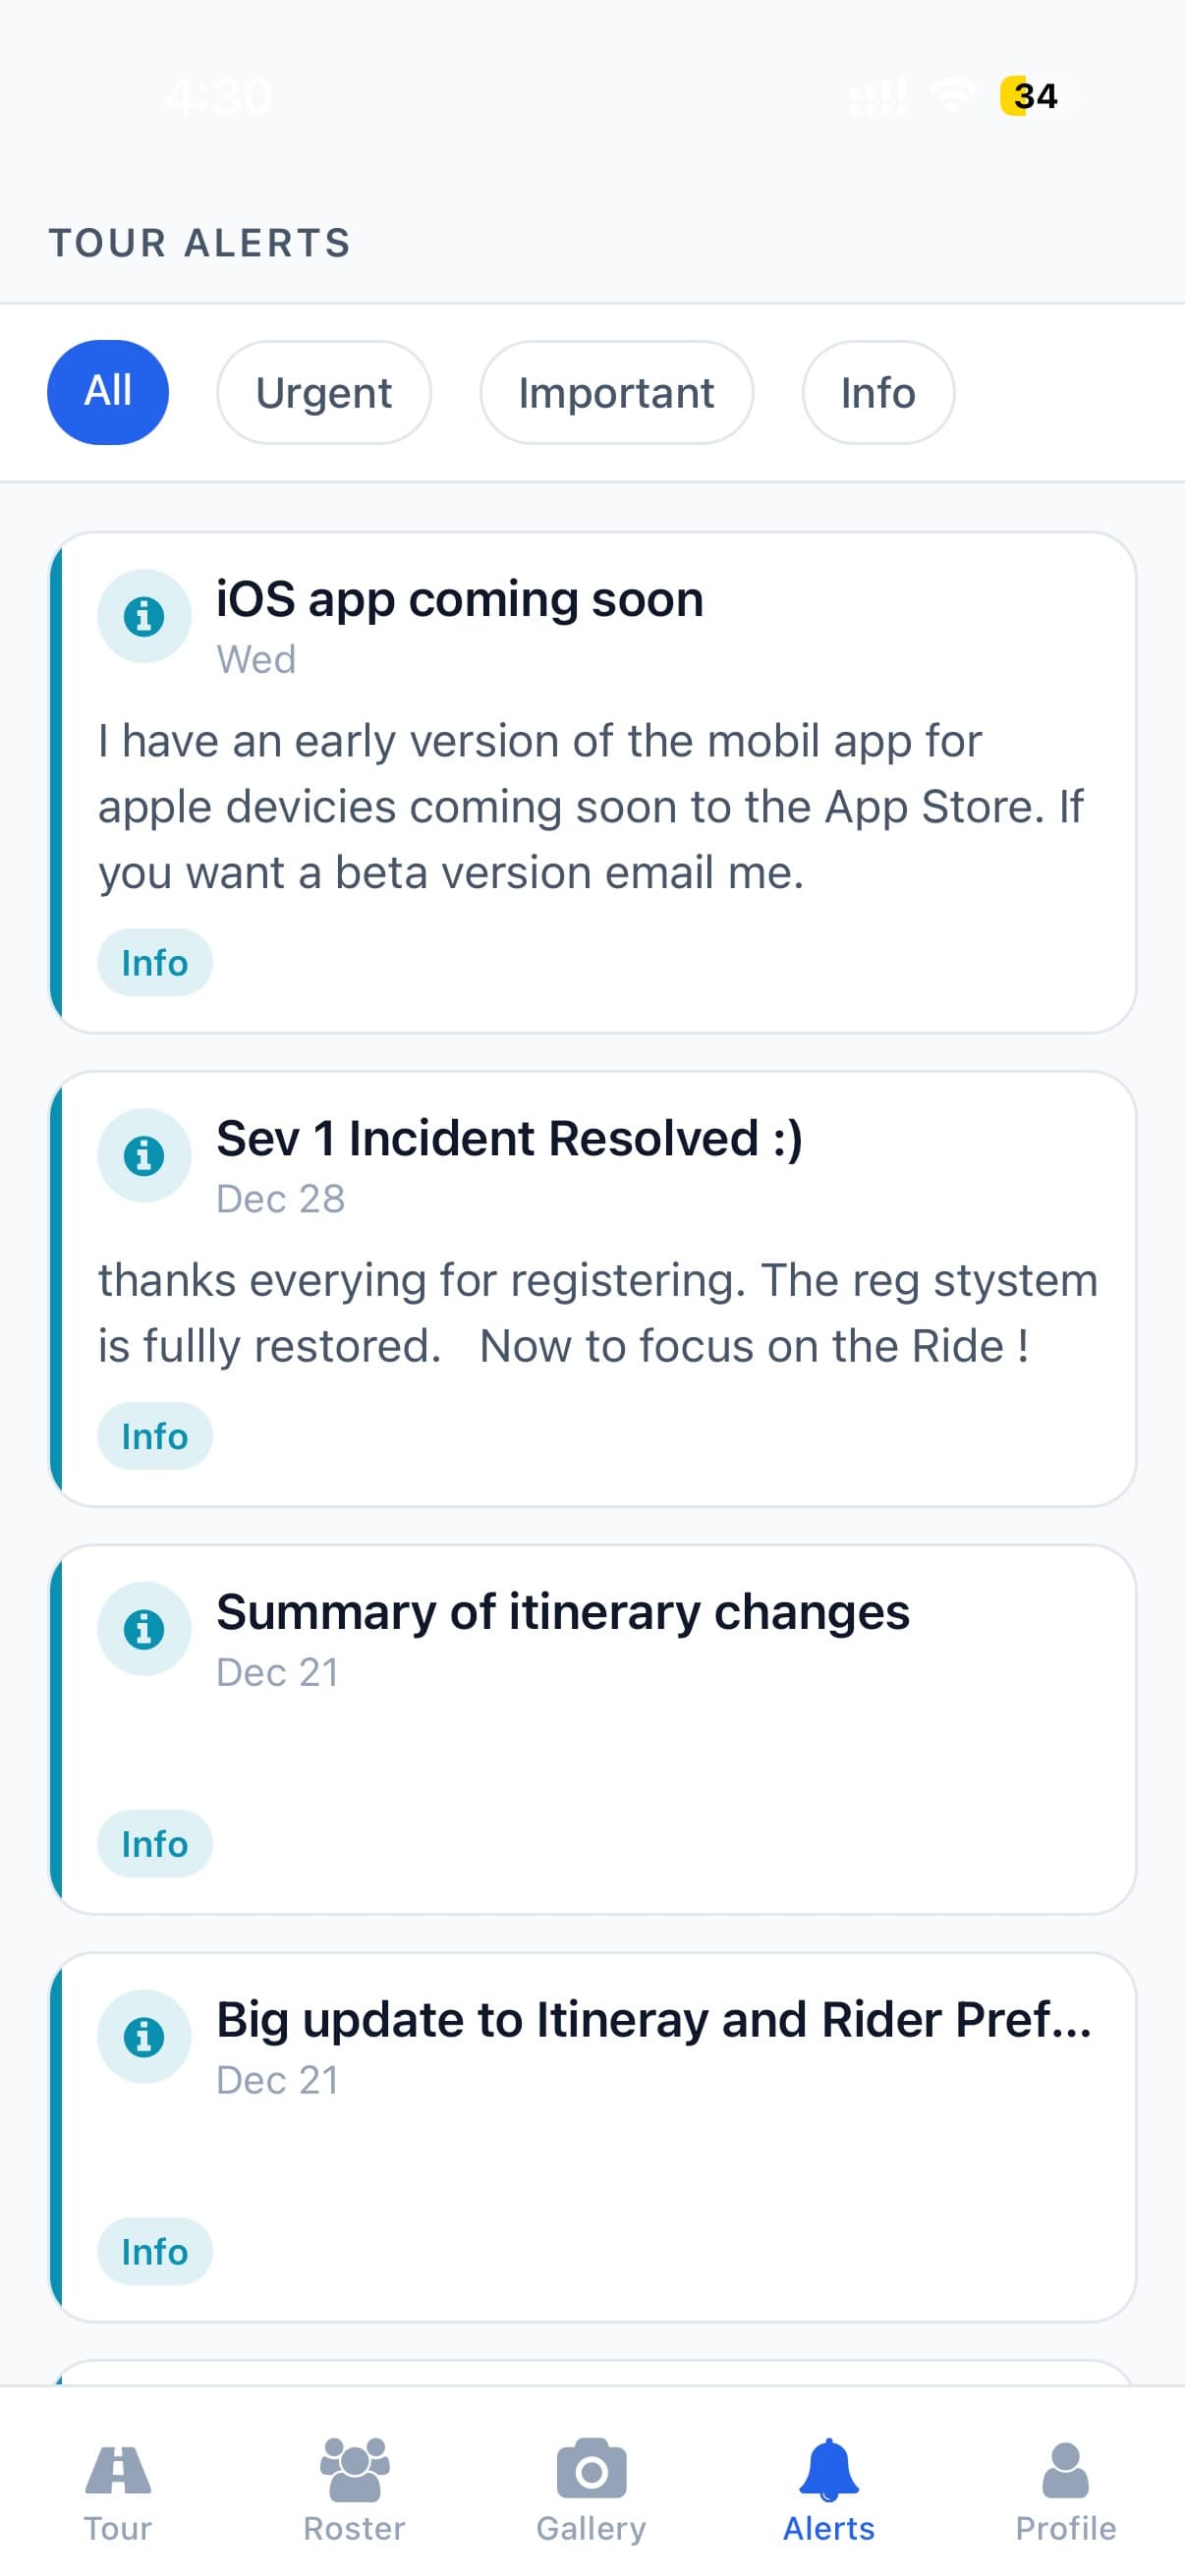Open Sev 1 Incident Resolved alert title
This screenshot has width=1185, height=2576.
tap(509, 1139)
